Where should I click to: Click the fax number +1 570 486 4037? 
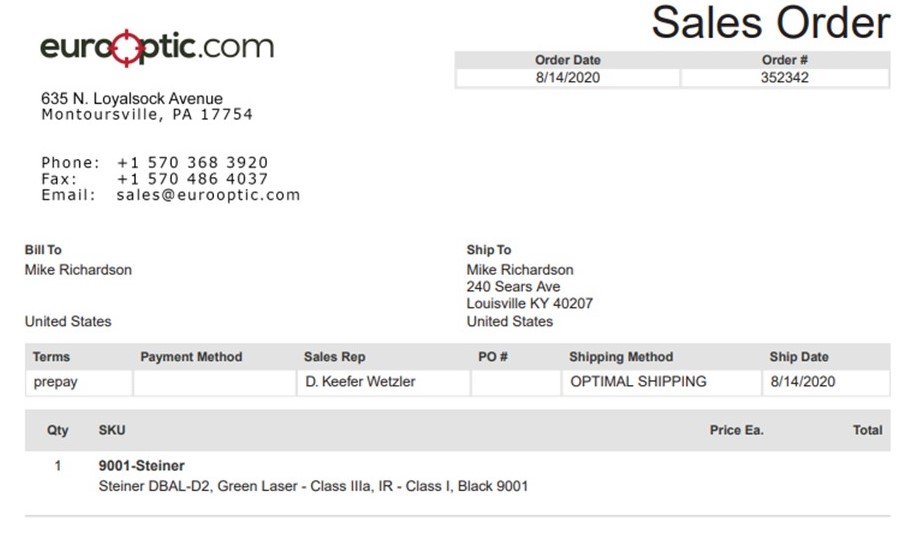click(x=192, y=178)
